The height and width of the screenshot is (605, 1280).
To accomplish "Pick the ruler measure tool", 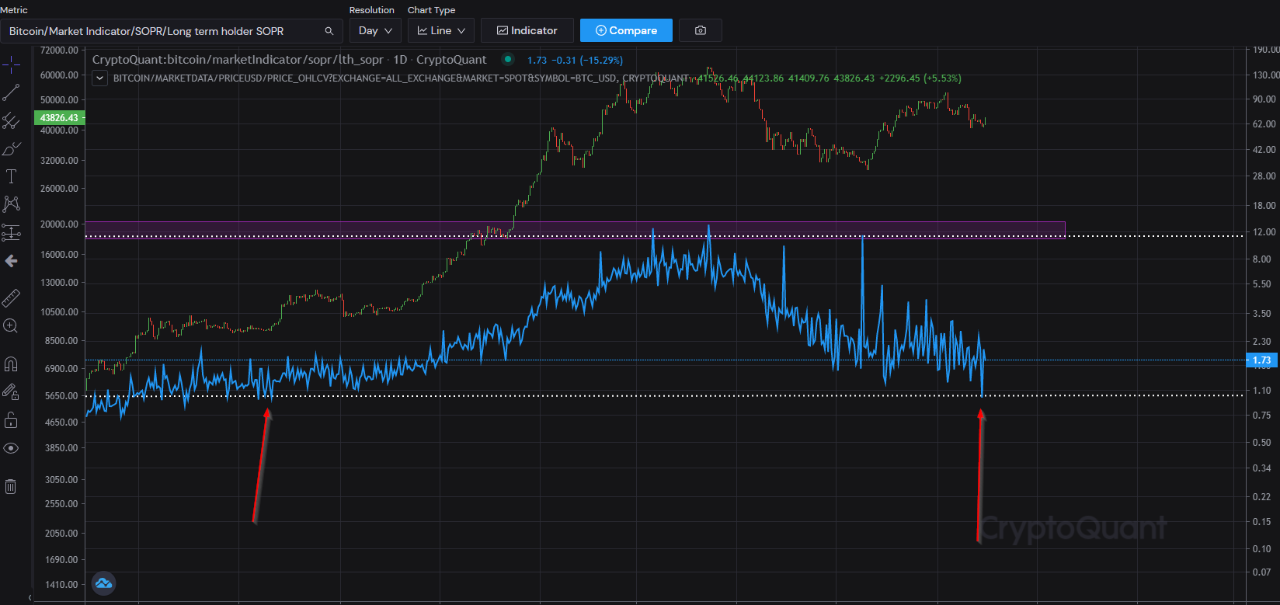I will coord(12,296).
